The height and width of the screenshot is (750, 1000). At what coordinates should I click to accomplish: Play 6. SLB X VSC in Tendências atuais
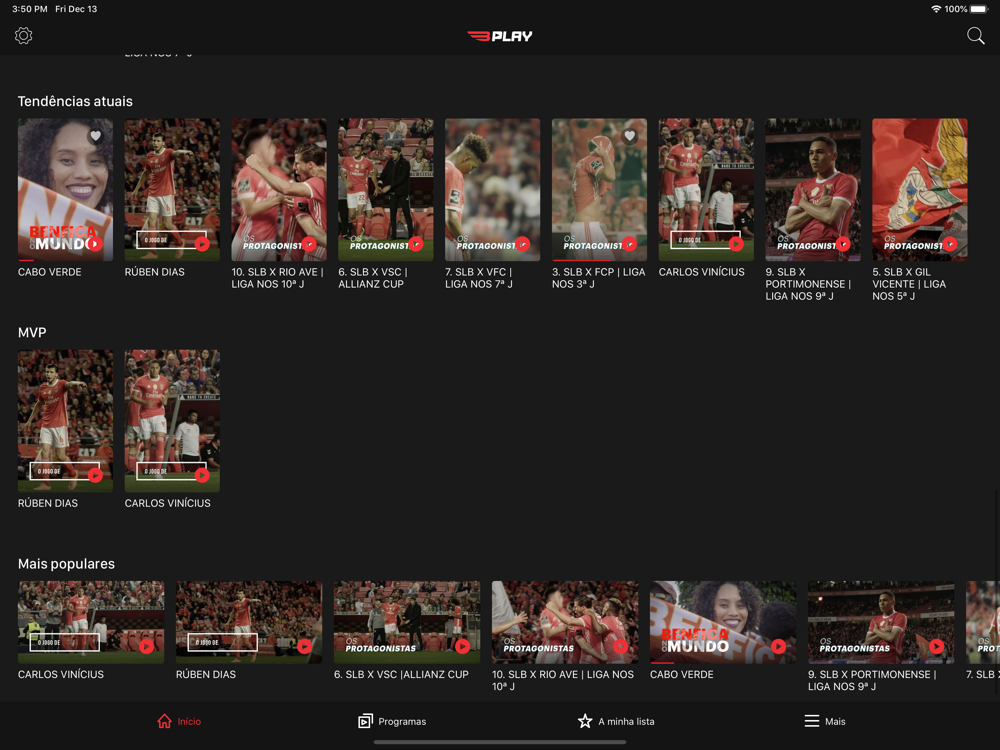point(416,244)
